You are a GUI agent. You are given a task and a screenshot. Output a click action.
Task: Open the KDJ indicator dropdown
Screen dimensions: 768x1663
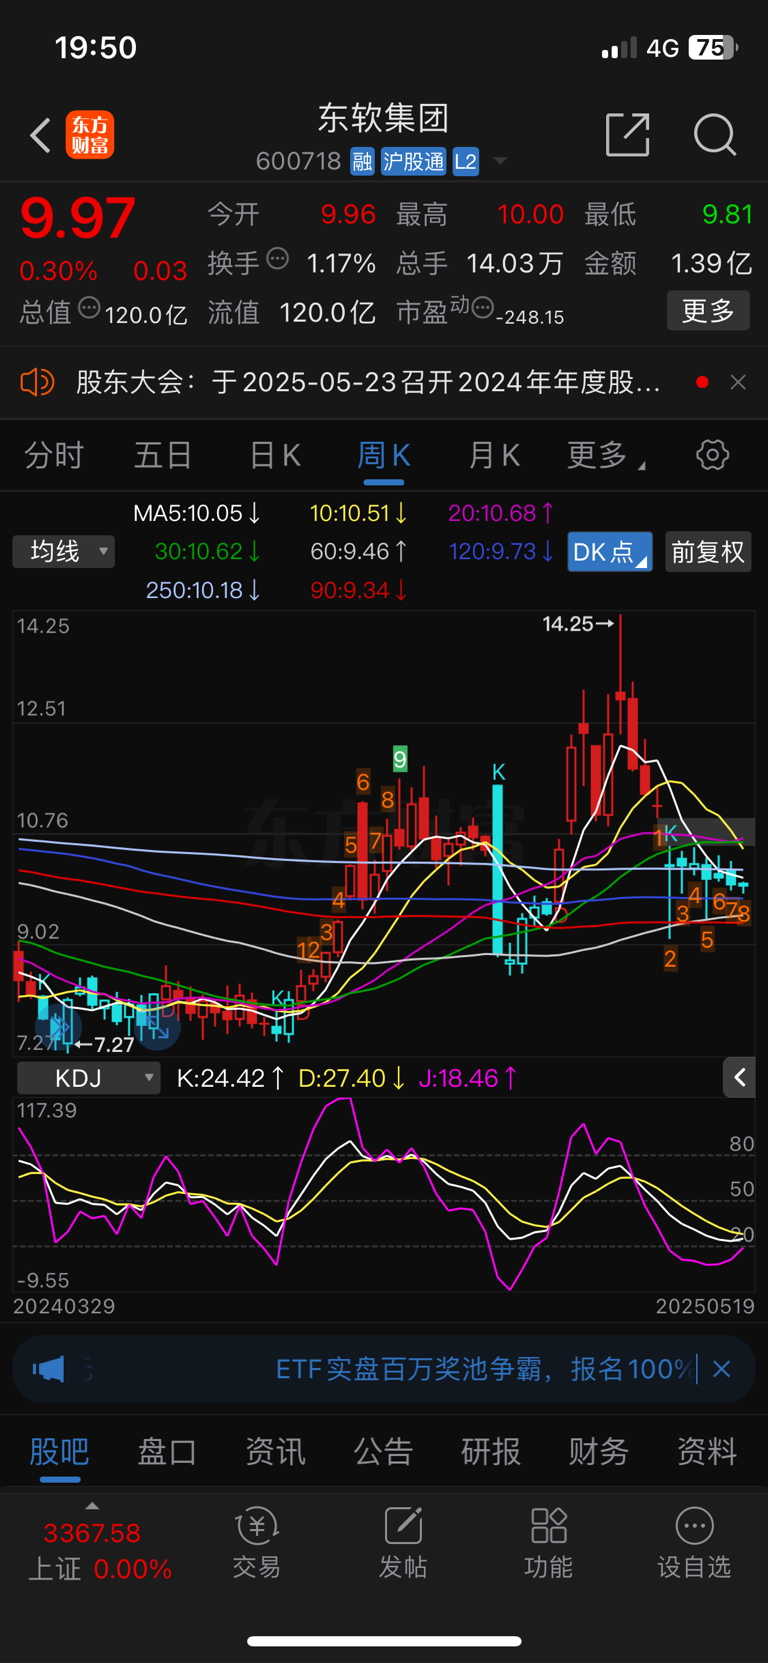click(89, 1078)
